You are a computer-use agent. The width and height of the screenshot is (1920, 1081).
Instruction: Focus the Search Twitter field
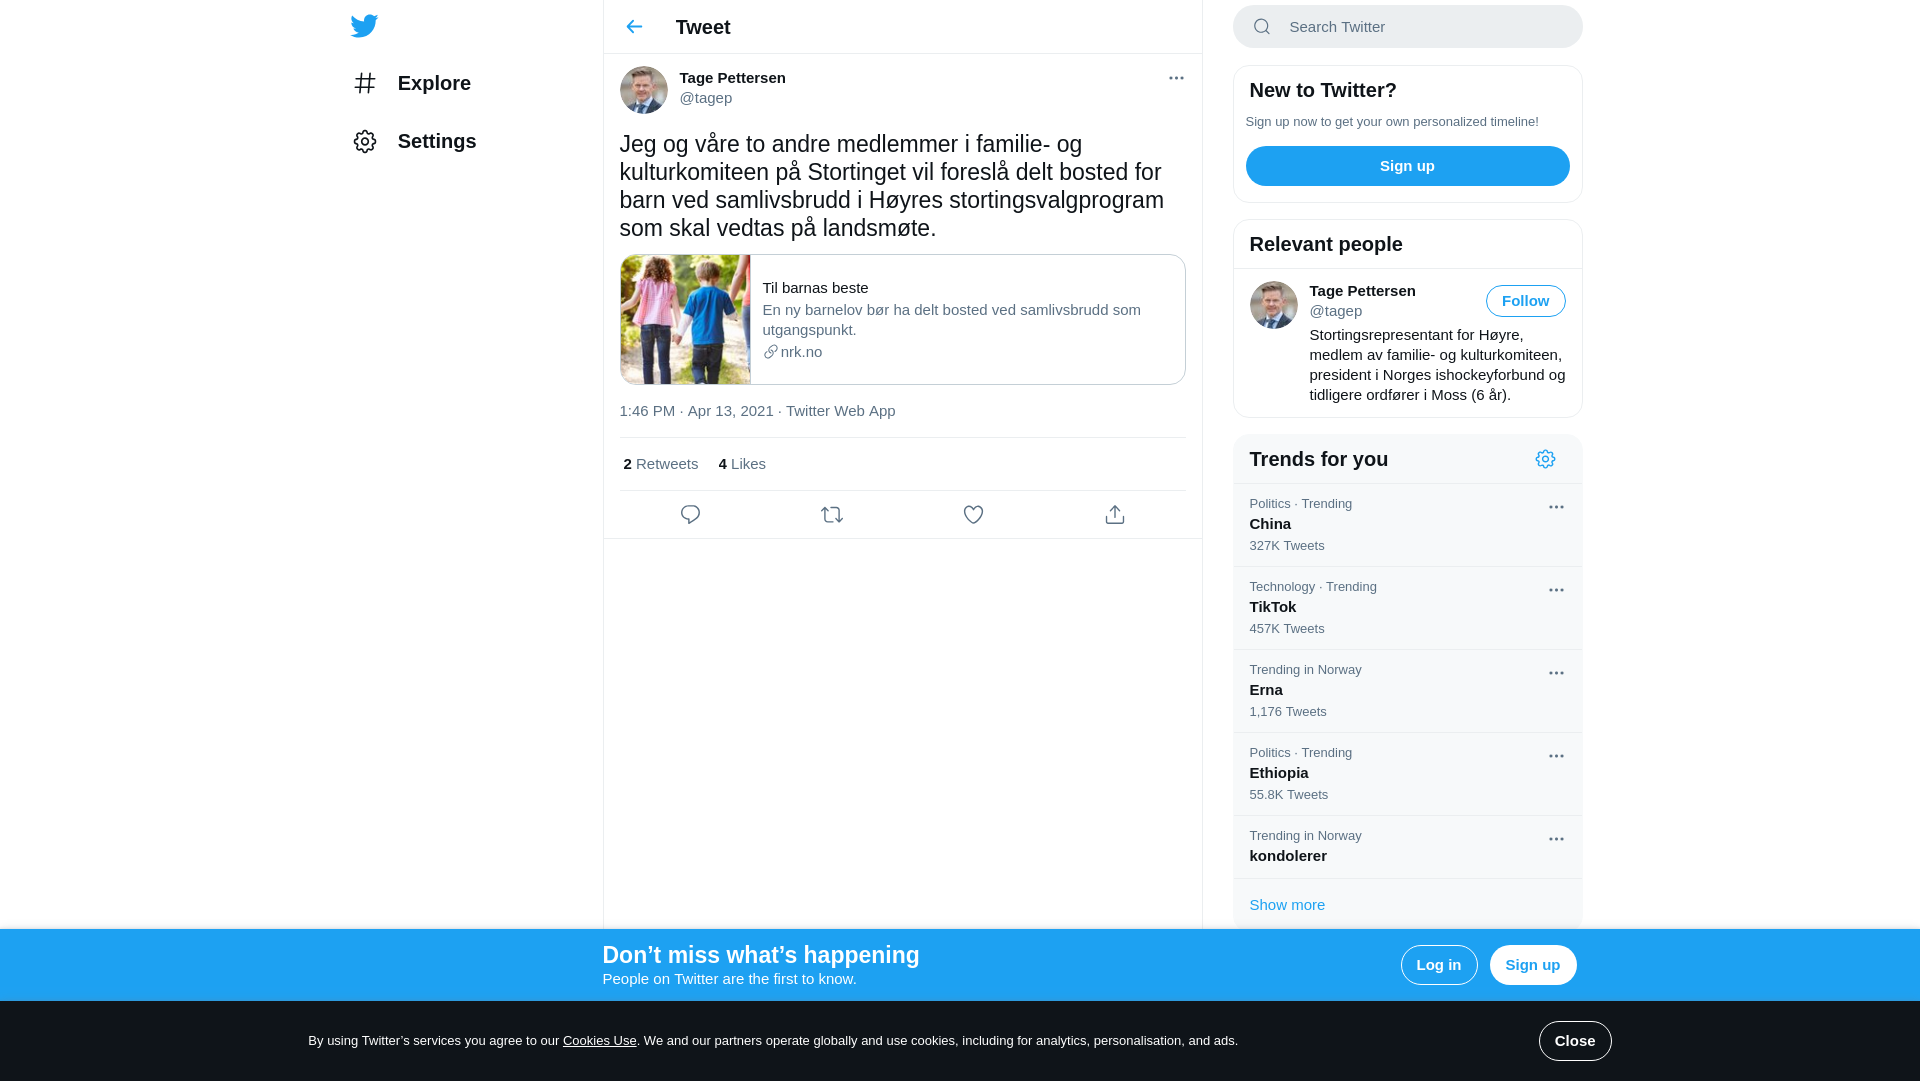tap(1407, 27)
